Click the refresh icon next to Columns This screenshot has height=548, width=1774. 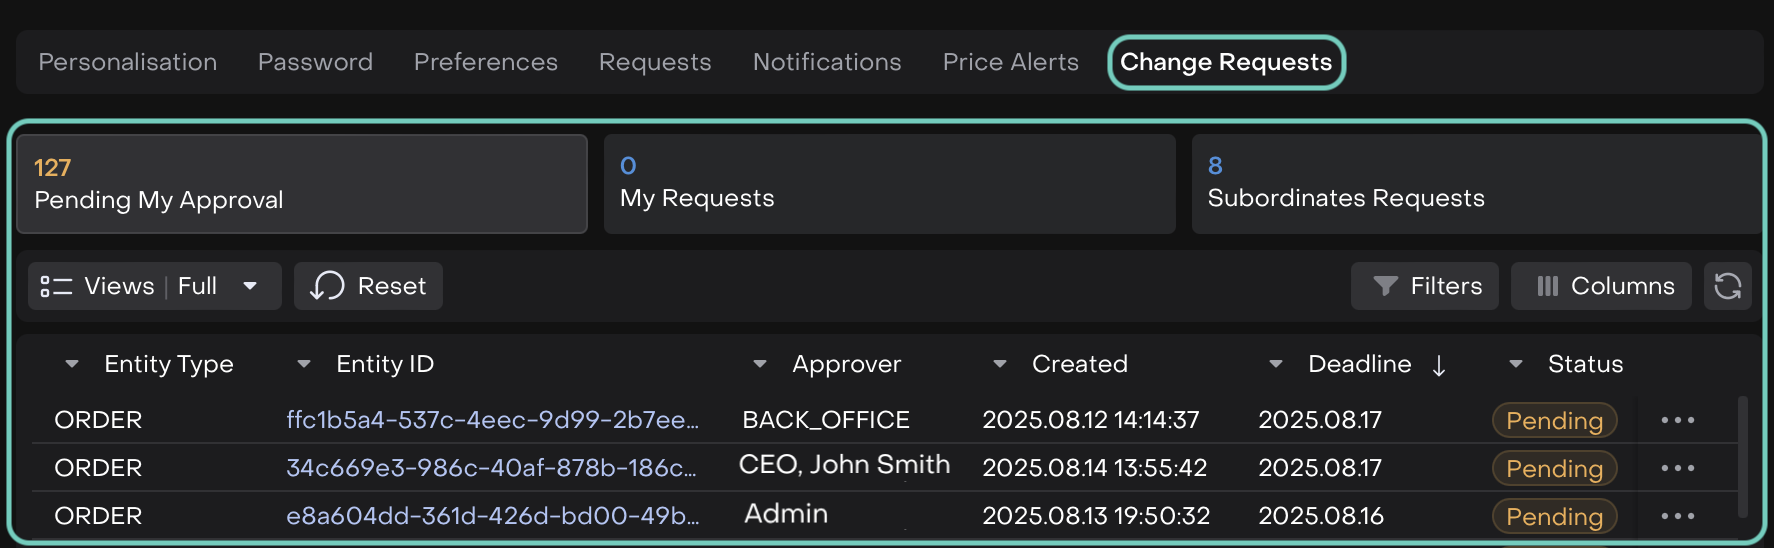(x=1727, y=286)
